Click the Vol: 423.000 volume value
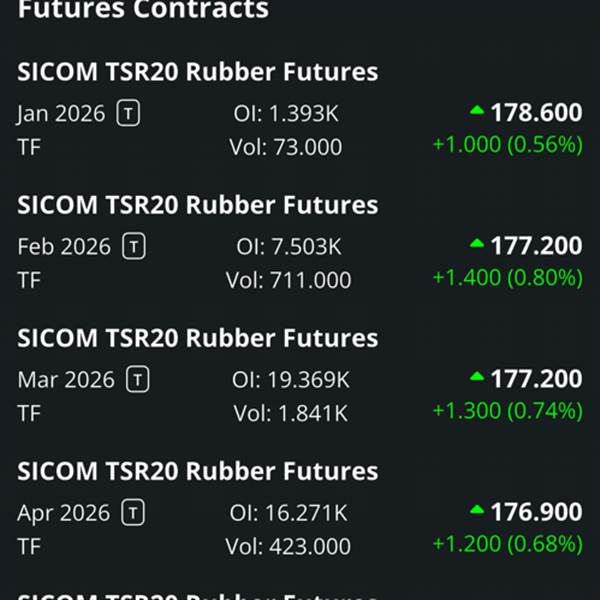600x600 pixels. [288, 547]
